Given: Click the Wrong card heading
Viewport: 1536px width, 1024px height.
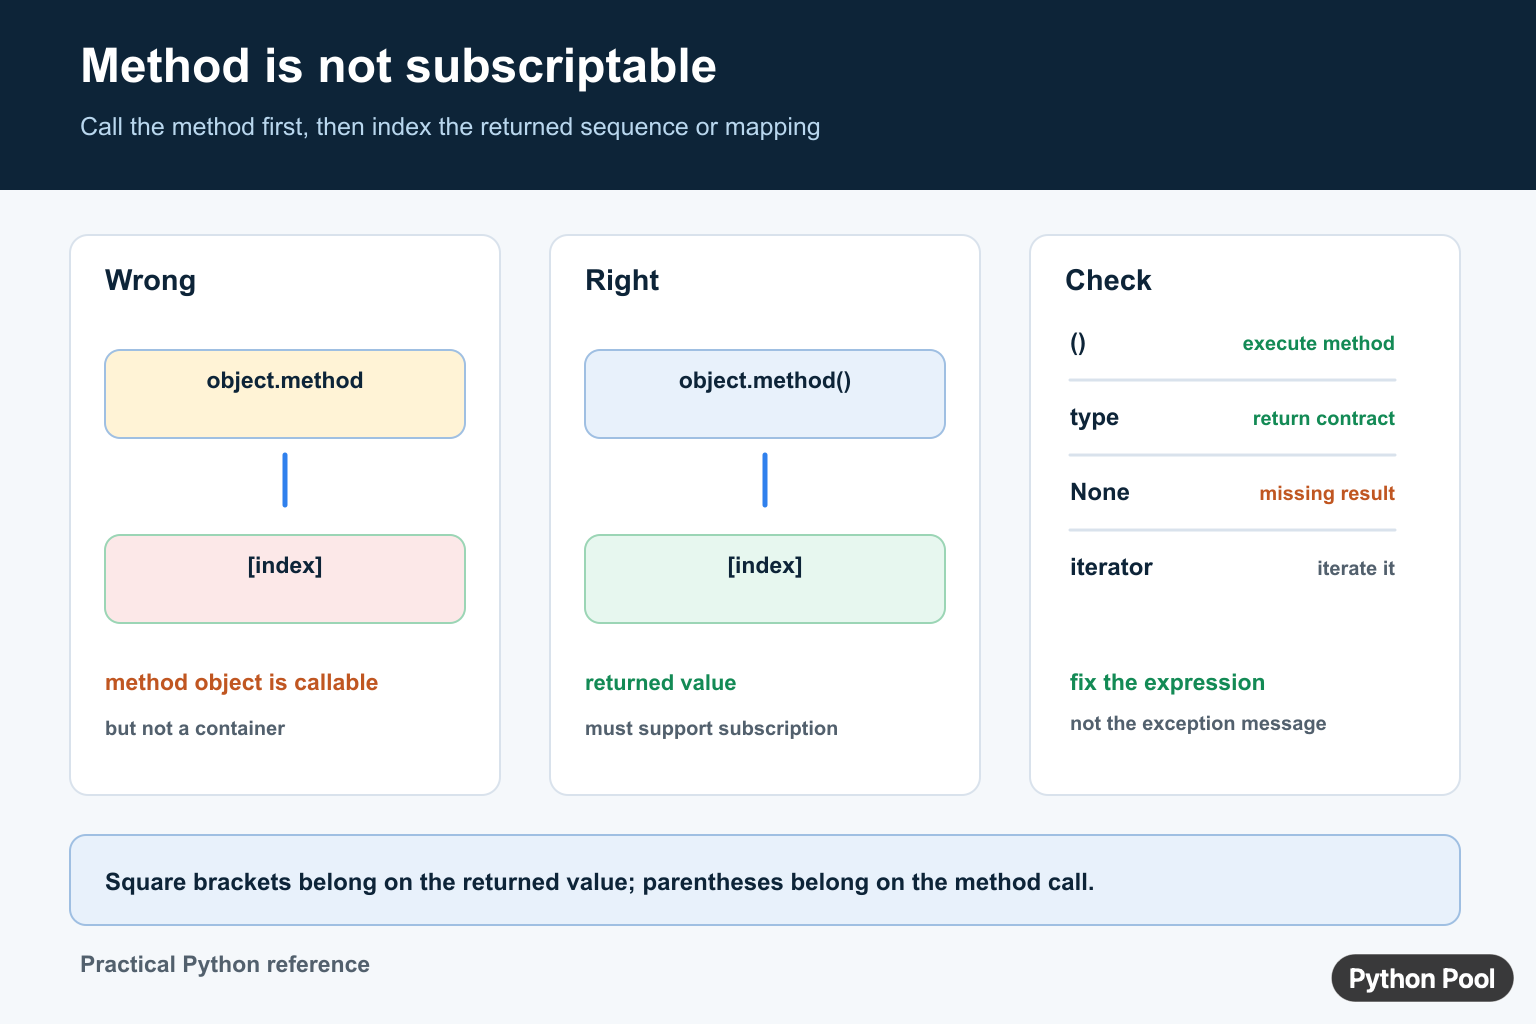Looking at the screenshot, I should pos(150,280).
